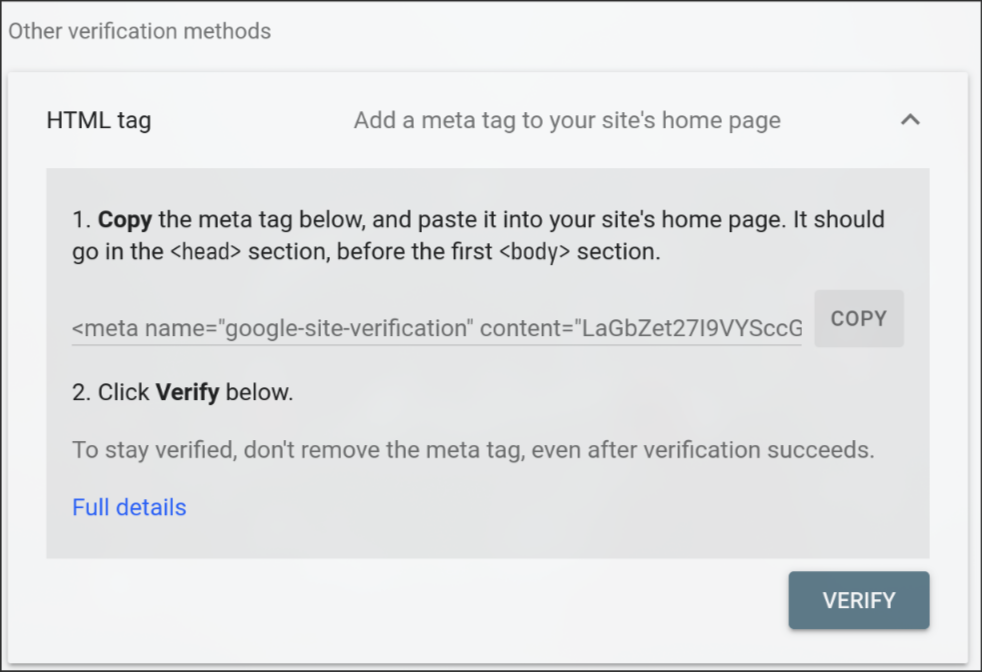Click the subtitle about adding a meta tag
The width and height of the screenshot is (982, 672).
click(x=565, y=119)
